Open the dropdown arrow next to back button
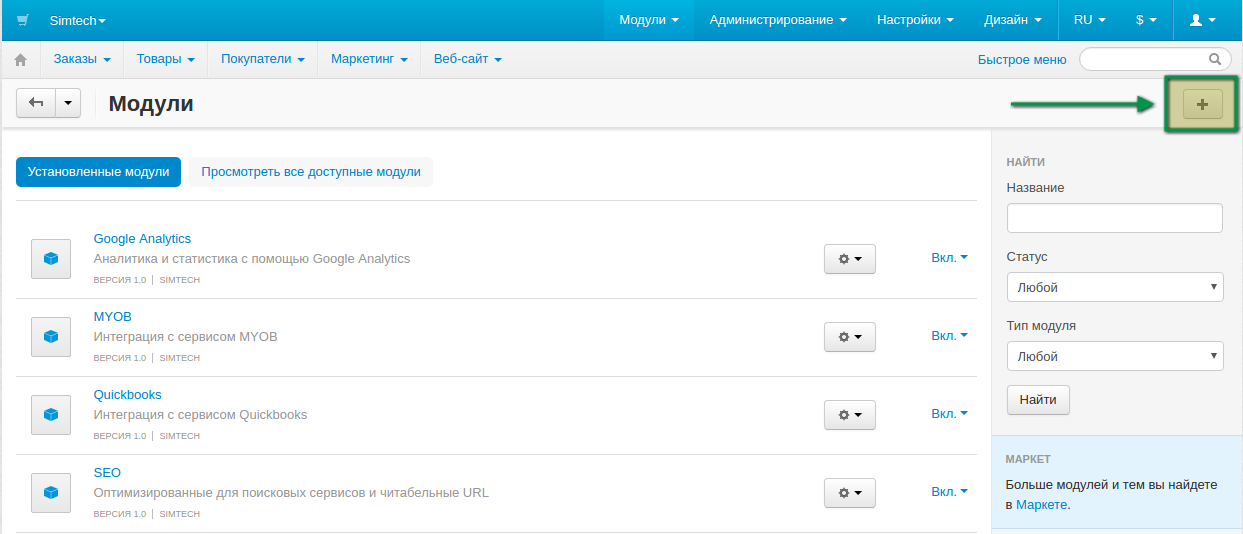Screen dimensions: 1243x534 point(68,103)
